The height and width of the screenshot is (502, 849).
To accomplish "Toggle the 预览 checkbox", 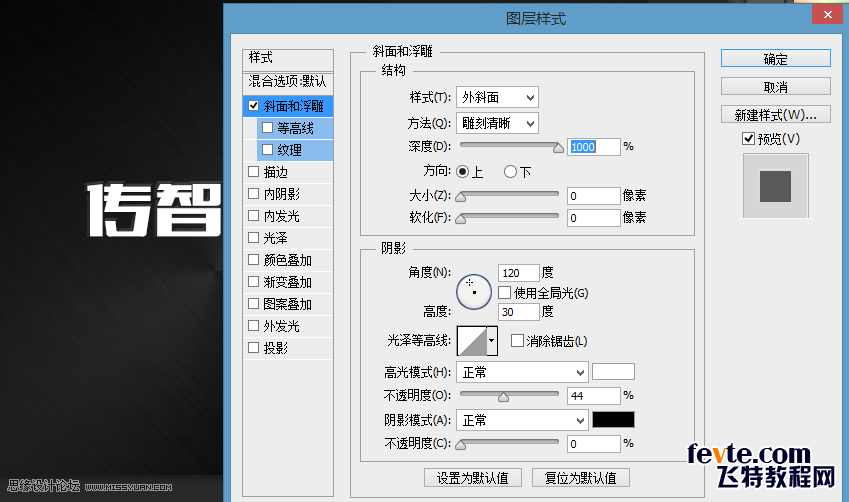I will [x=748, y=139].
